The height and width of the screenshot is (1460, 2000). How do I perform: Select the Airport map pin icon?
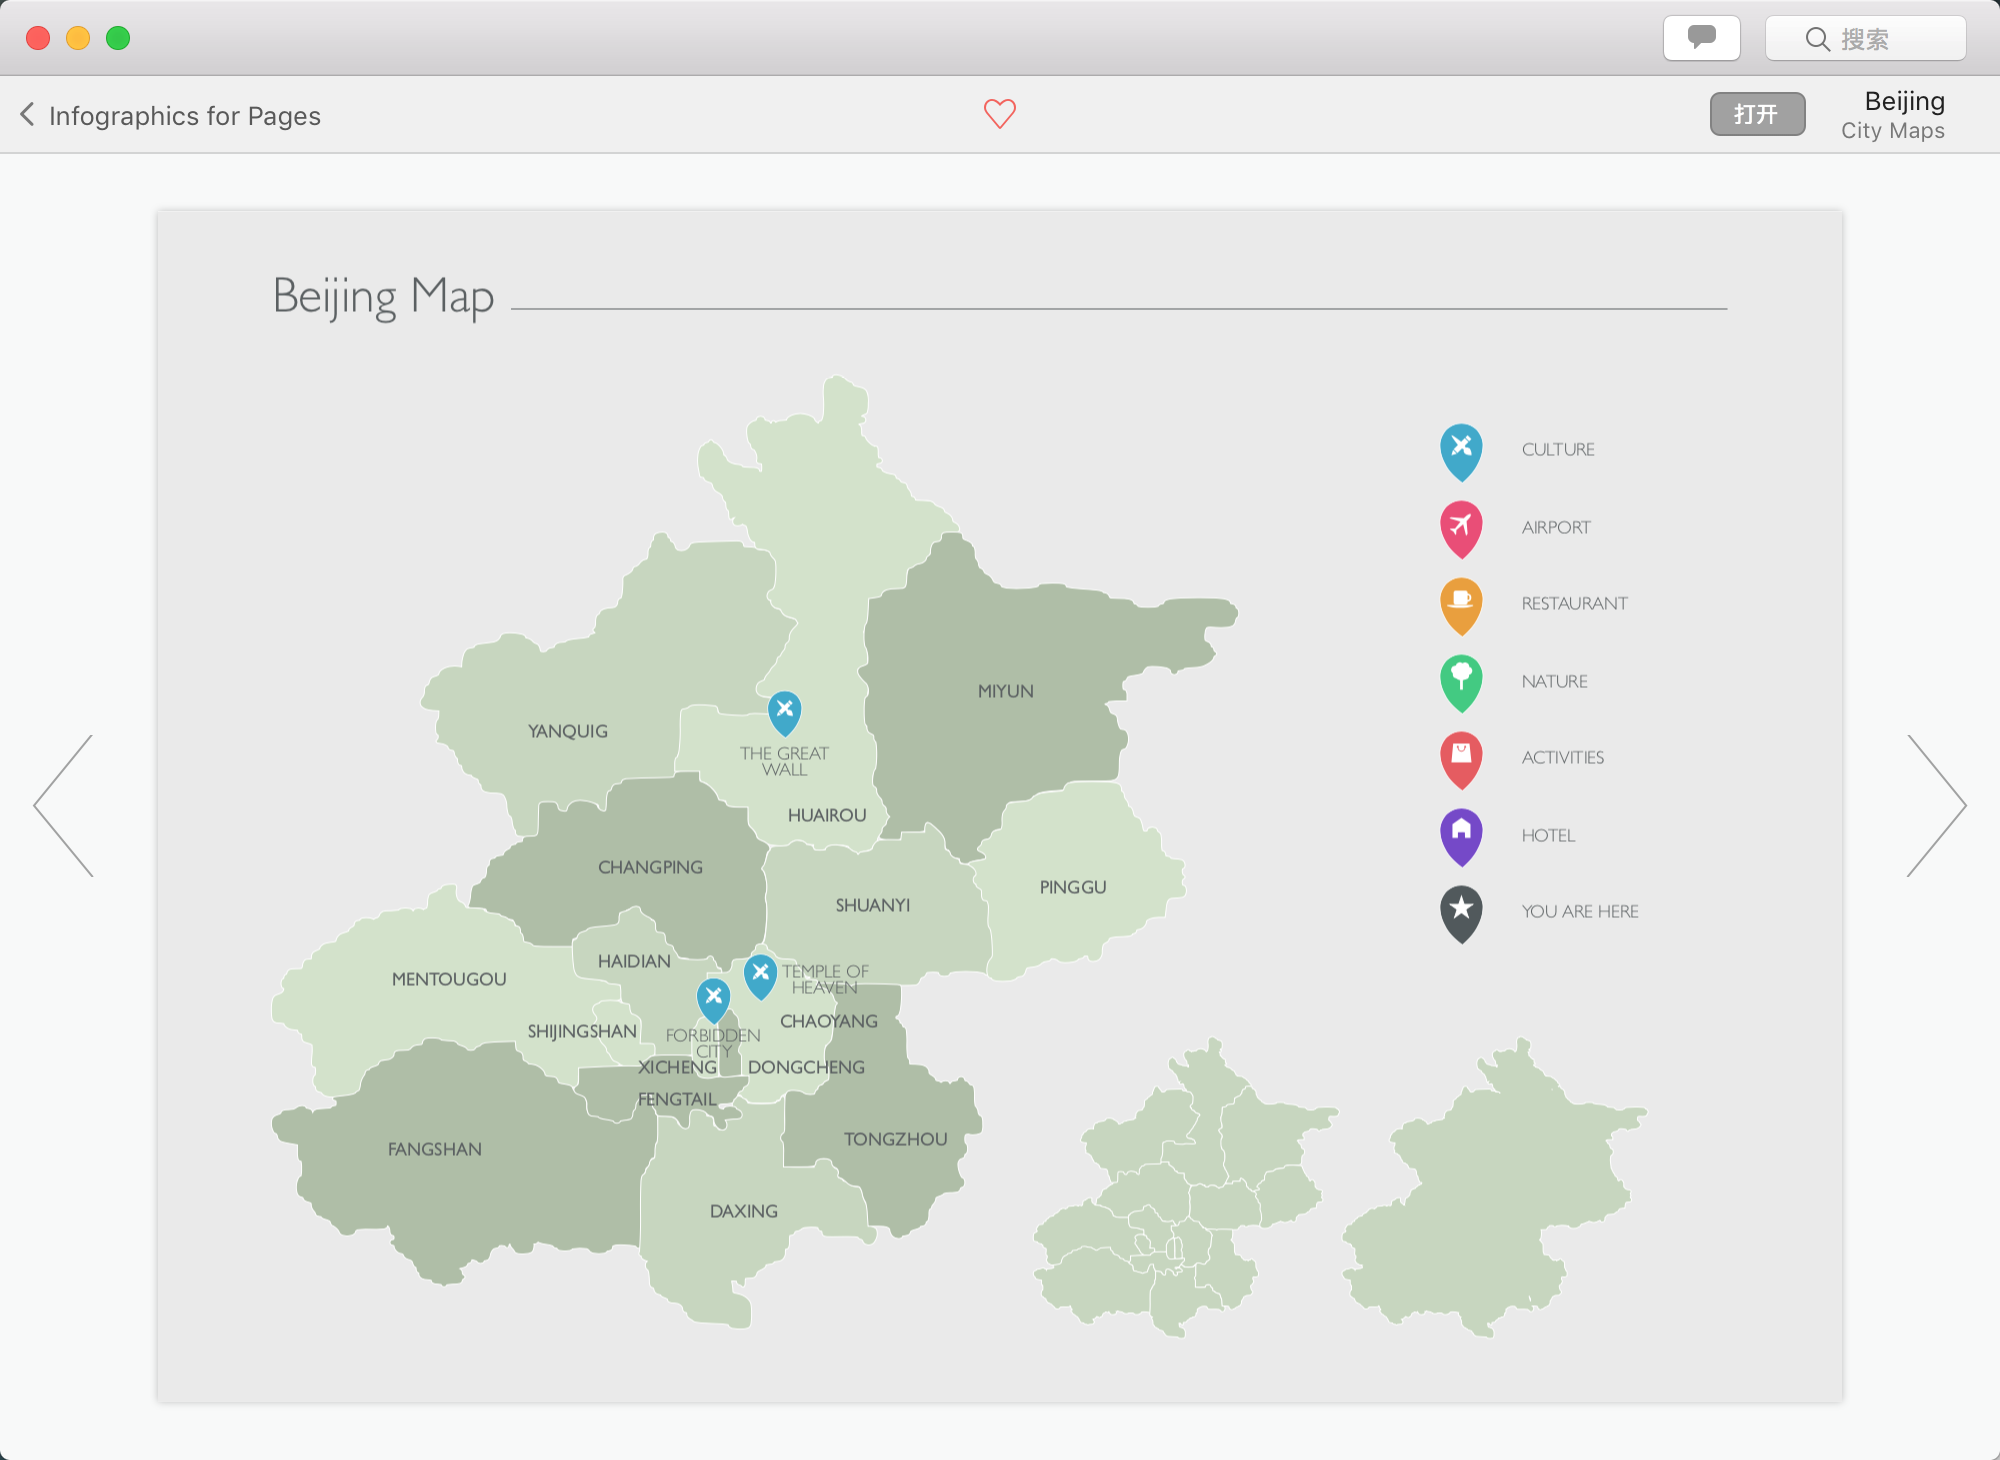[1463, 527]
